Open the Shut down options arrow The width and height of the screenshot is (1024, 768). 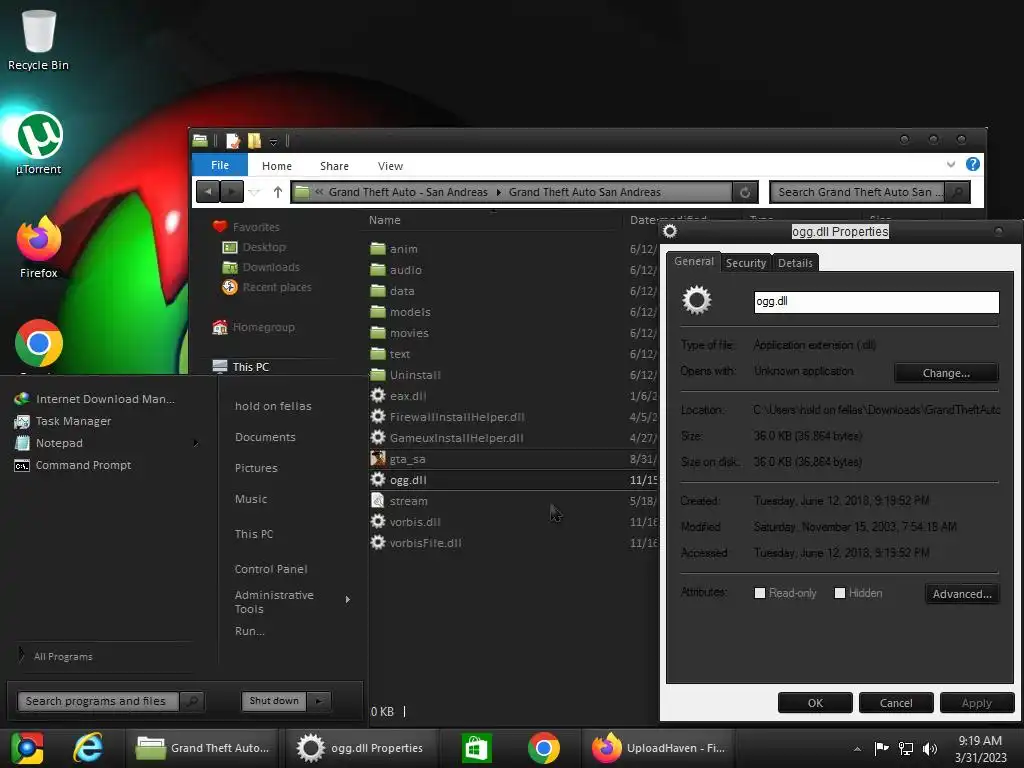[319, 701]
